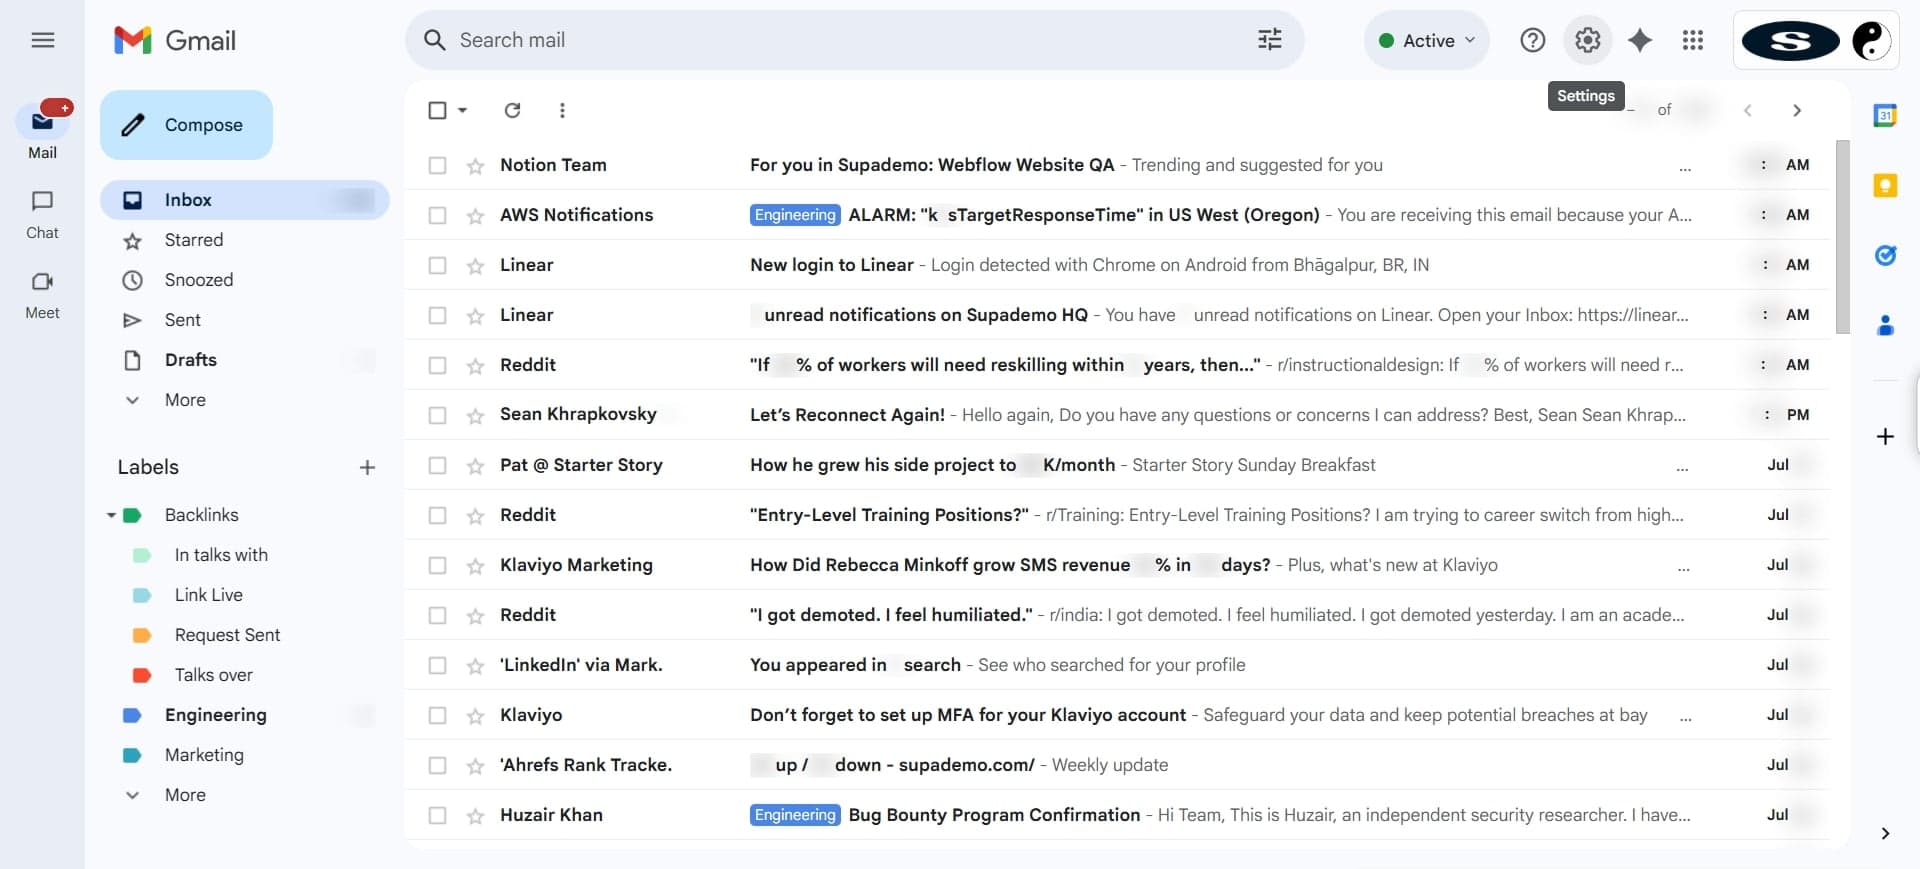Open Google Calendar side panel
This screenshot has width=1920, height=869.
pos(1885,115)
